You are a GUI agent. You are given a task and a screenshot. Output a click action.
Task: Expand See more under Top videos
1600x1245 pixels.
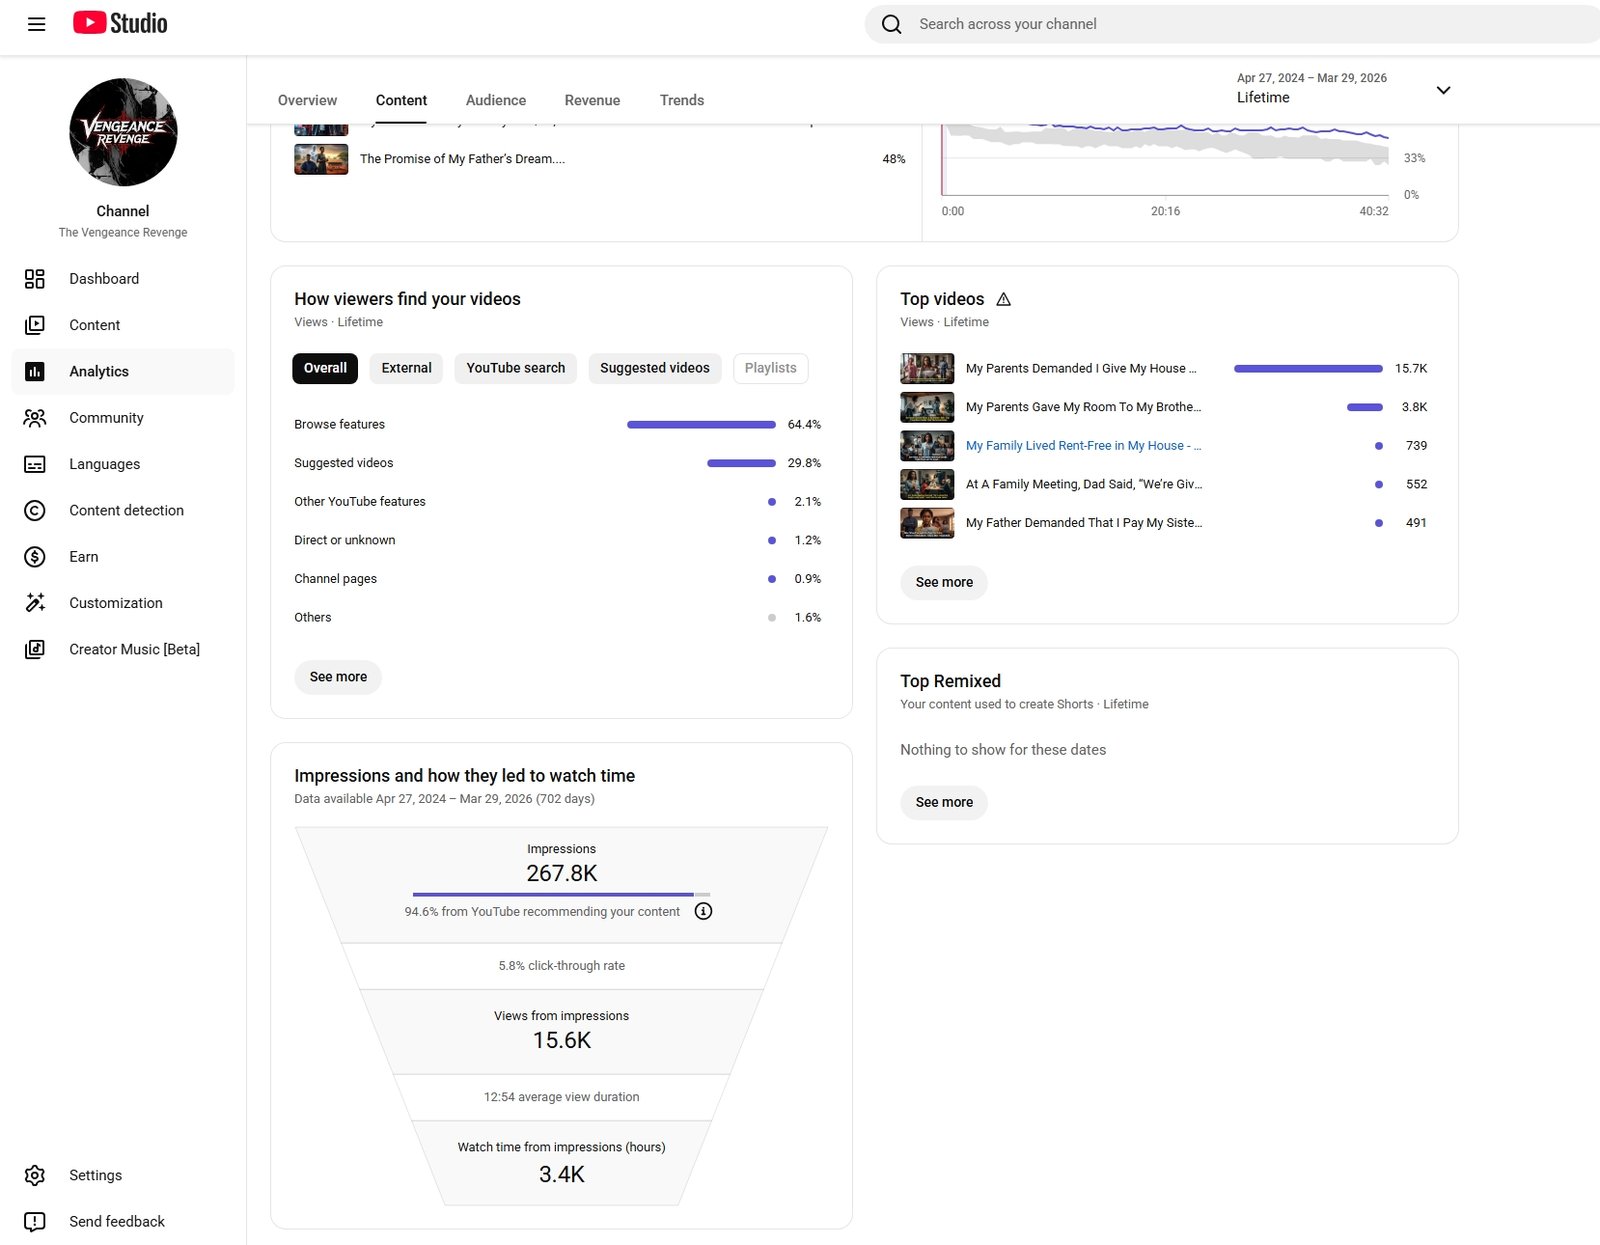click(x=943, y=582)
